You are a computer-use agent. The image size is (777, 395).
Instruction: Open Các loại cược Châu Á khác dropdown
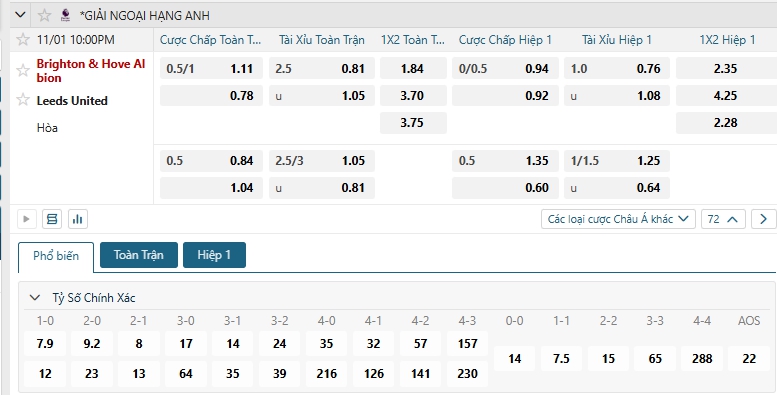click(618, 219)
